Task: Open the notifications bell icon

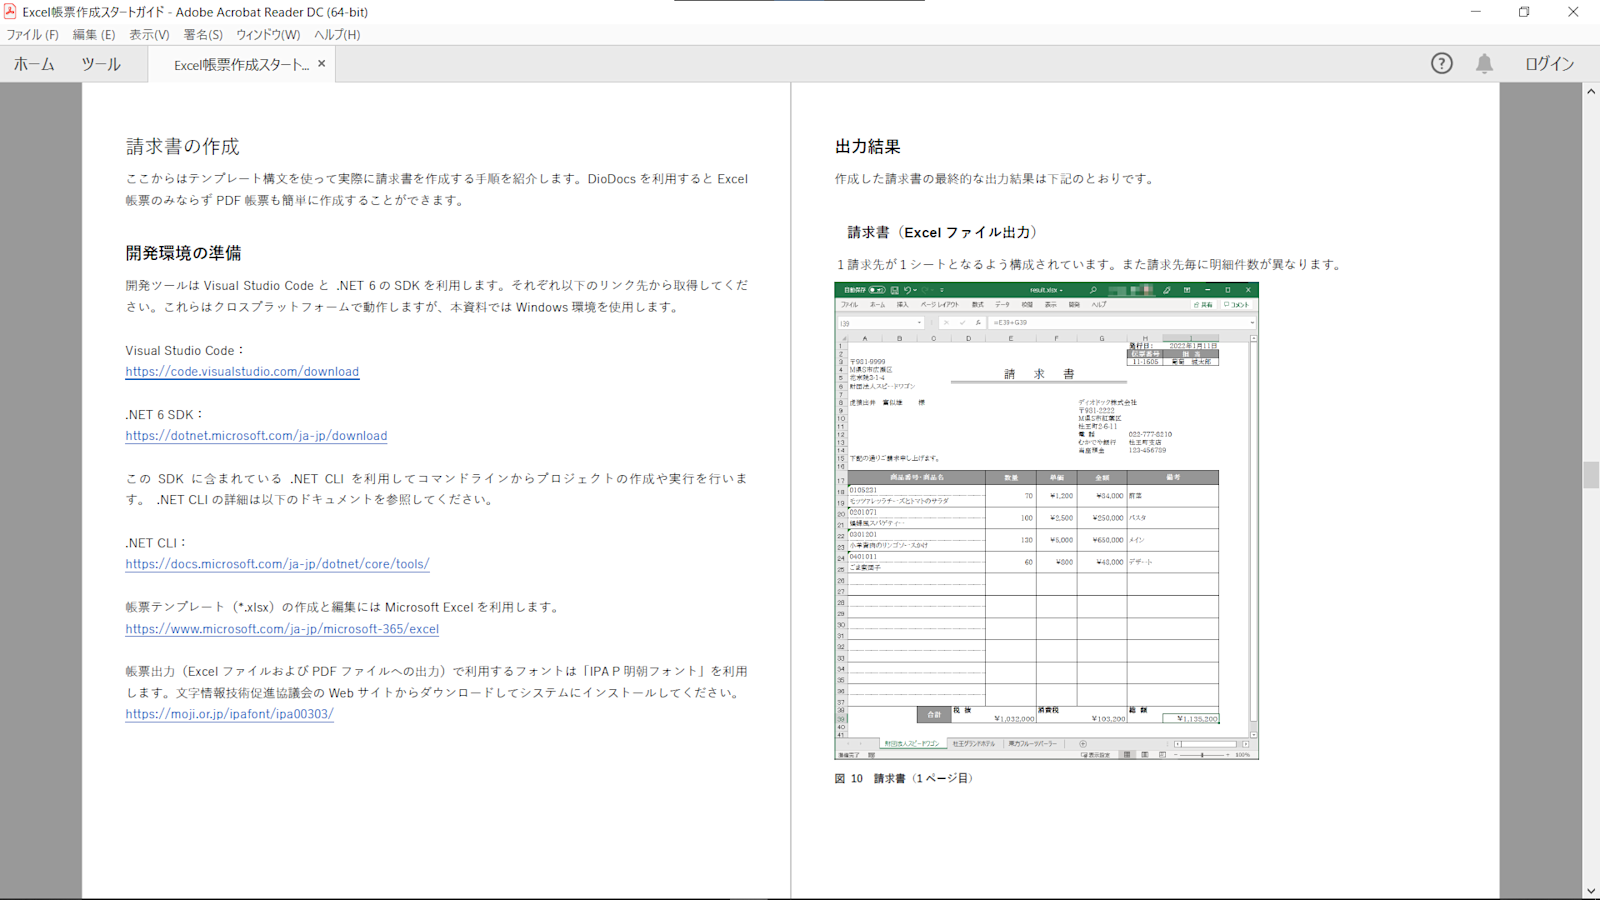Action: (1484, 63)
